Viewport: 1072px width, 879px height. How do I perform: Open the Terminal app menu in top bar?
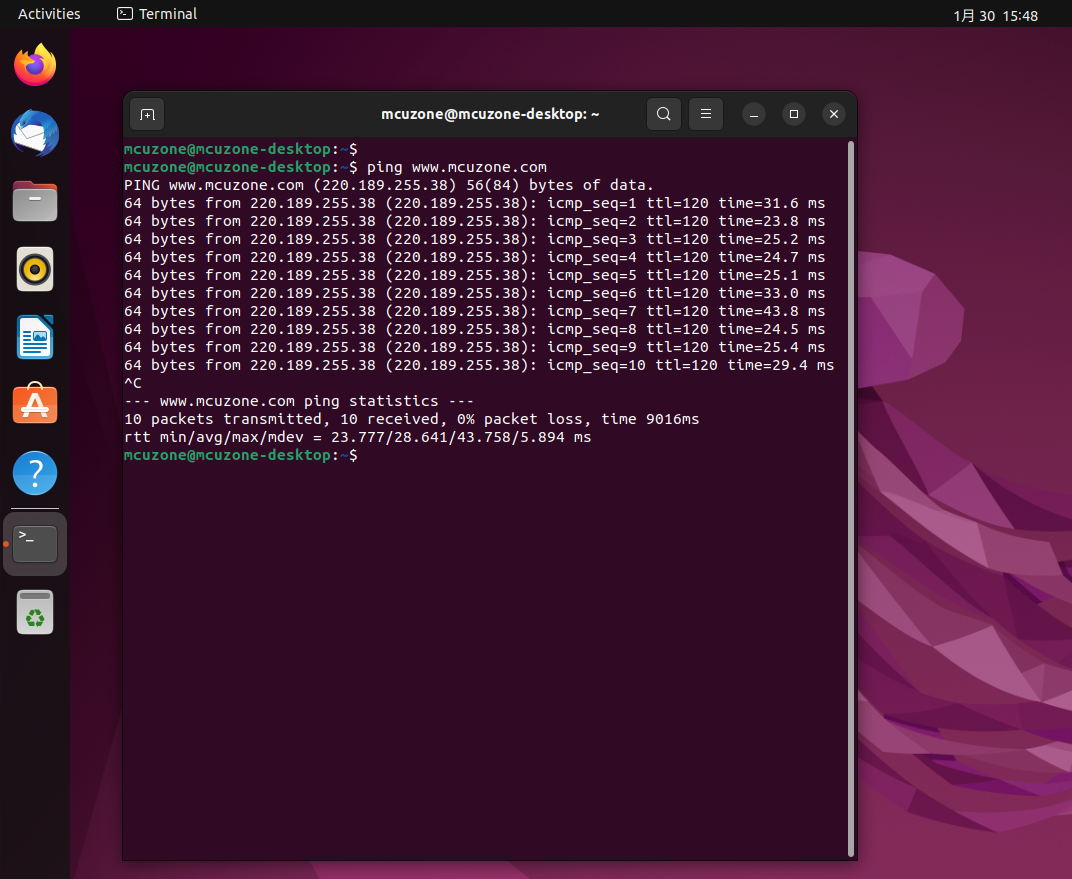coord(157,14)
